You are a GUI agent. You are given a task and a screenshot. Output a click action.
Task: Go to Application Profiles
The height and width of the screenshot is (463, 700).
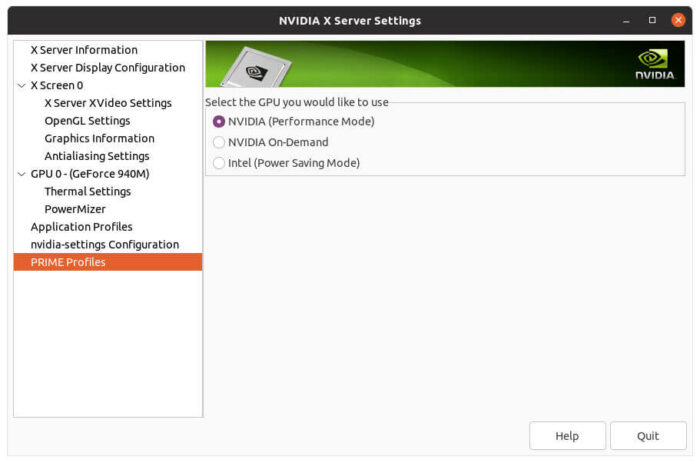coord(82,227)
